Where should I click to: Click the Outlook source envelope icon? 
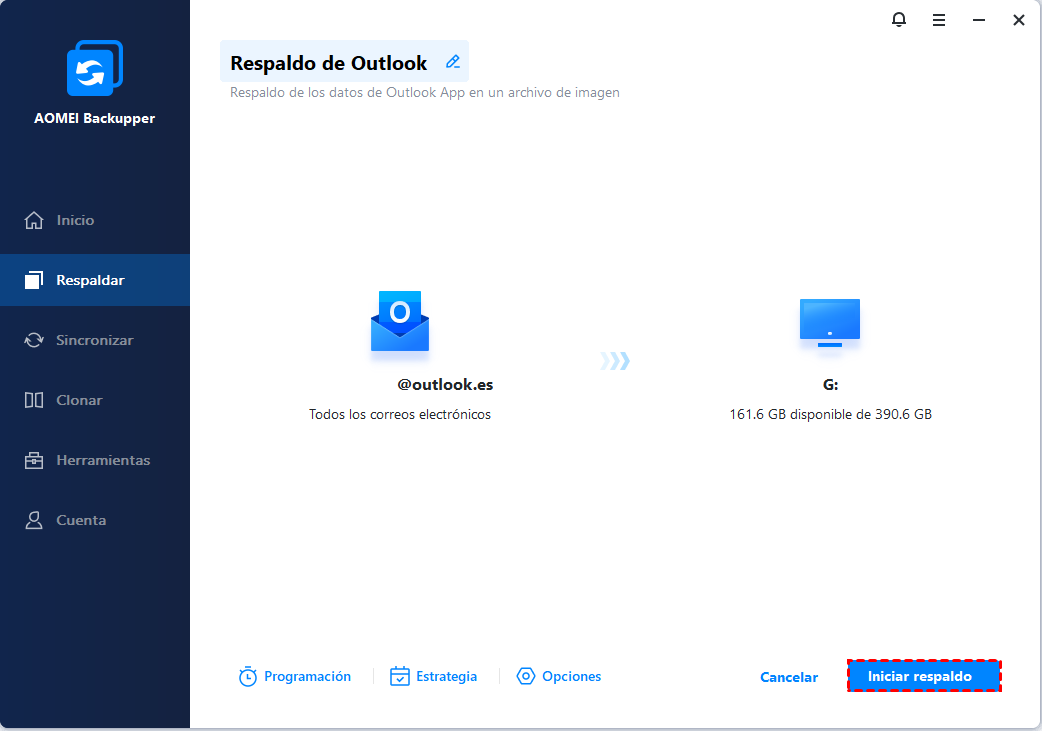(x=400, y=322)
